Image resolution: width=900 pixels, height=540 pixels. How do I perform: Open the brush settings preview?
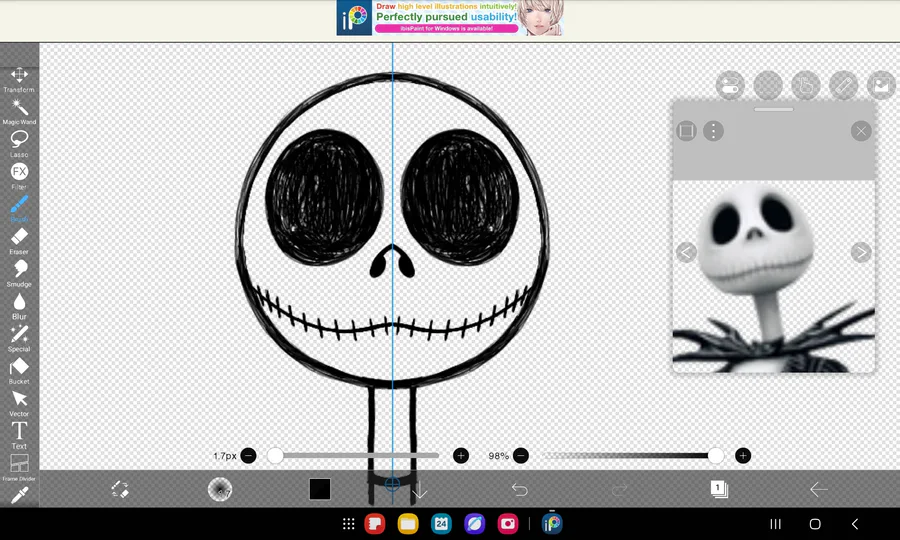(219, 489)
